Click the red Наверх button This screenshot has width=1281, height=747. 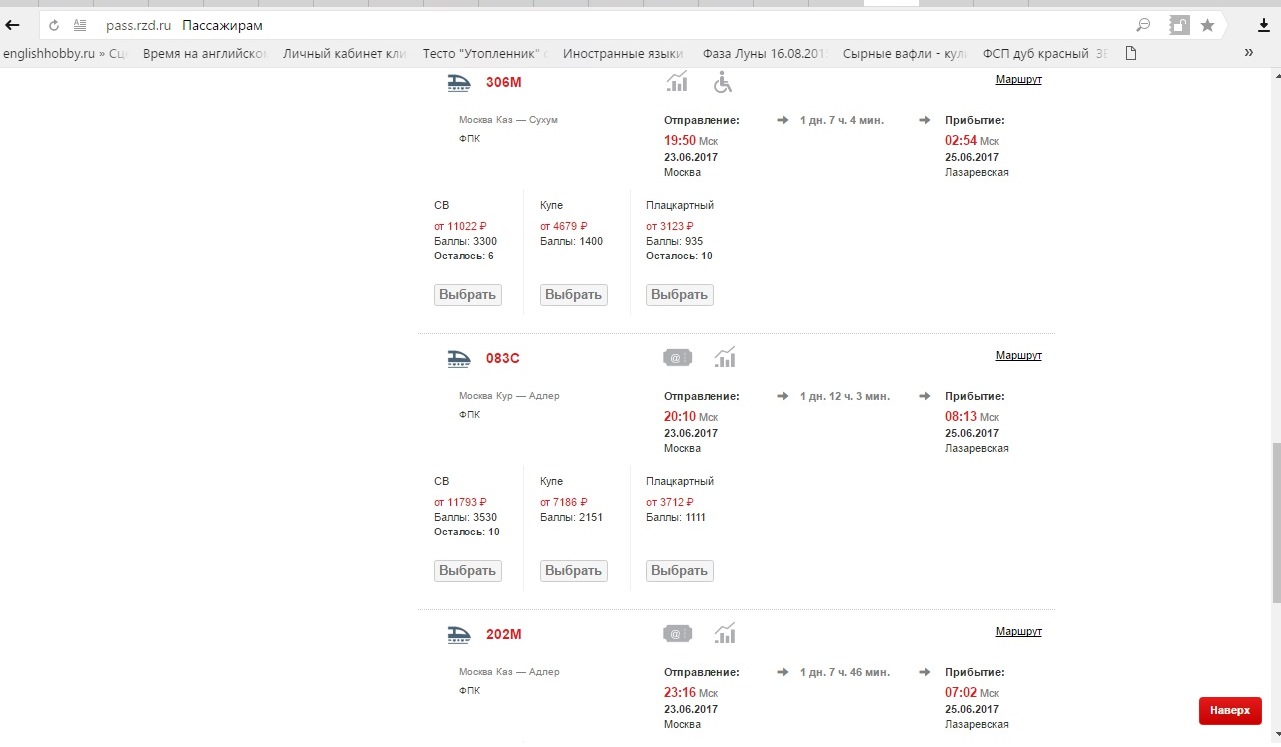coord(1229,710)
